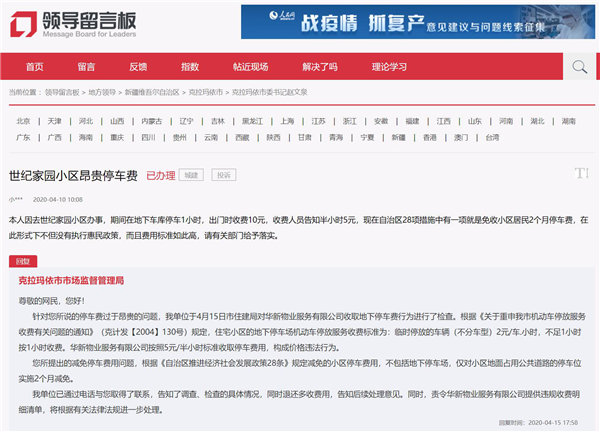Open the 指数 nav item
The width and height of the screenshot is (600, 432).
[190, 67]
